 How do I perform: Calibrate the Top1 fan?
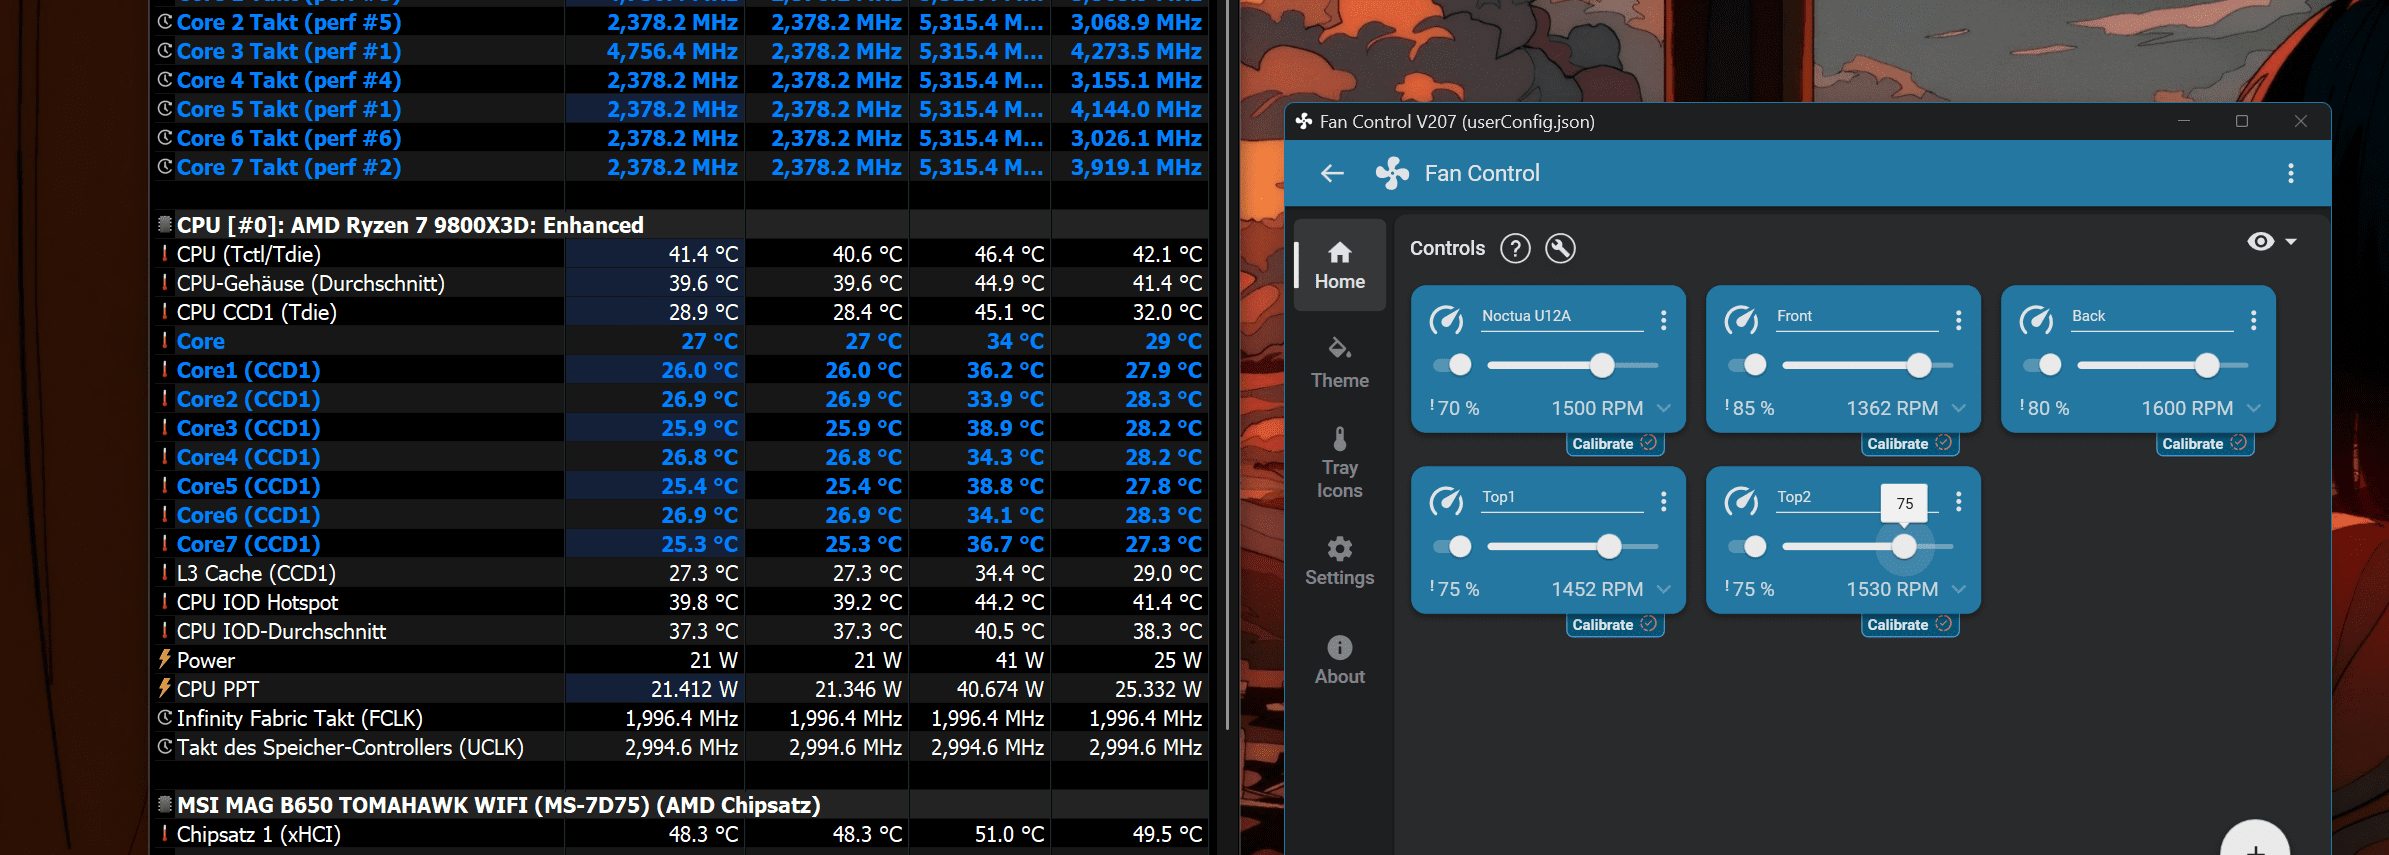[1614, 624]
